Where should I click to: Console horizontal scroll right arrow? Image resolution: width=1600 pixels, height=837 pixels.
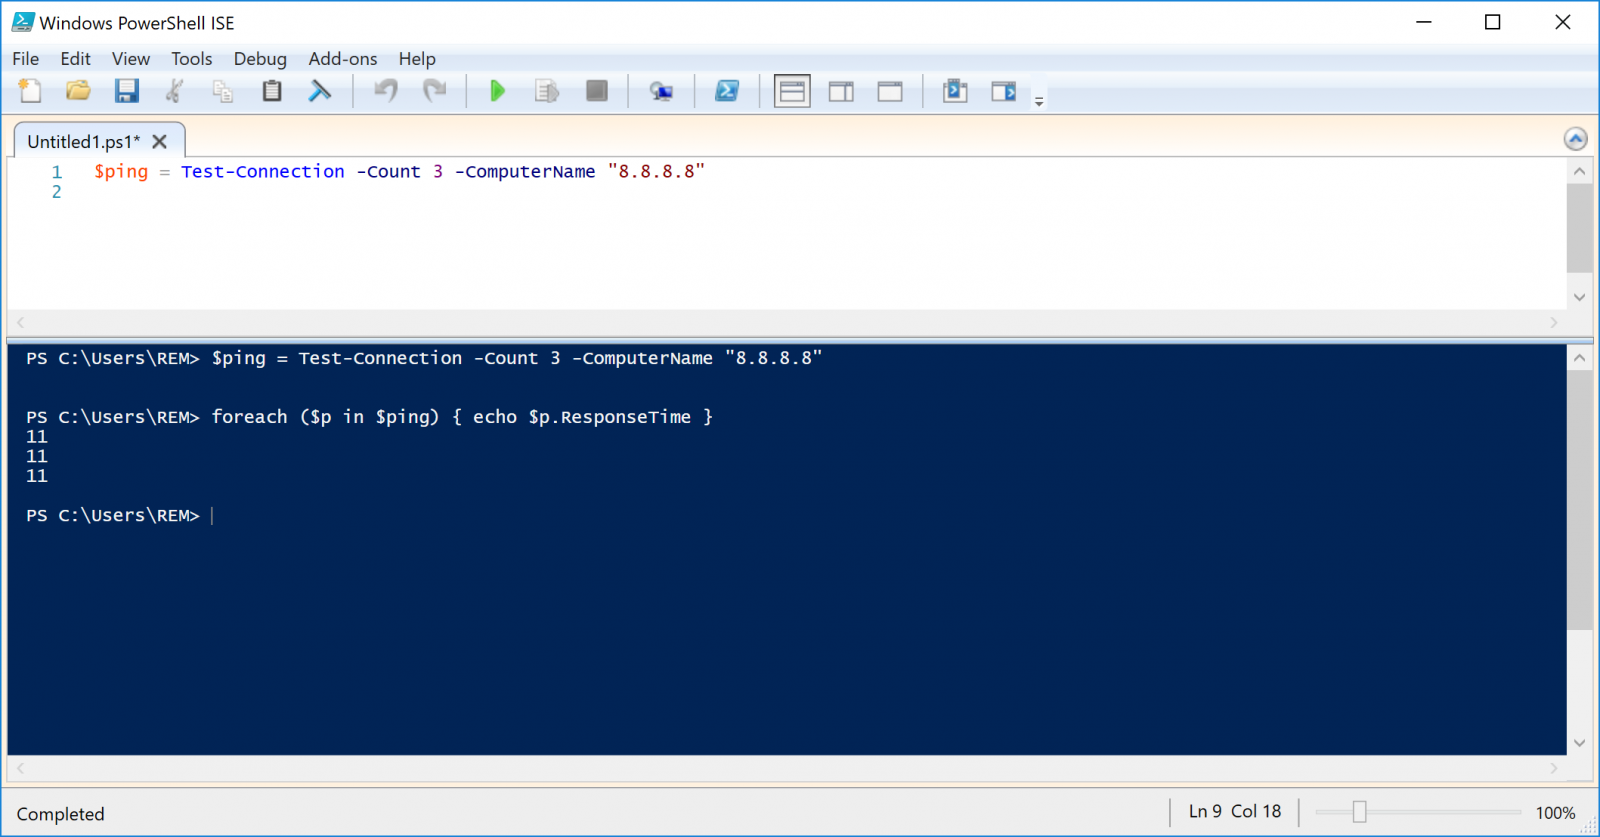1554,768
